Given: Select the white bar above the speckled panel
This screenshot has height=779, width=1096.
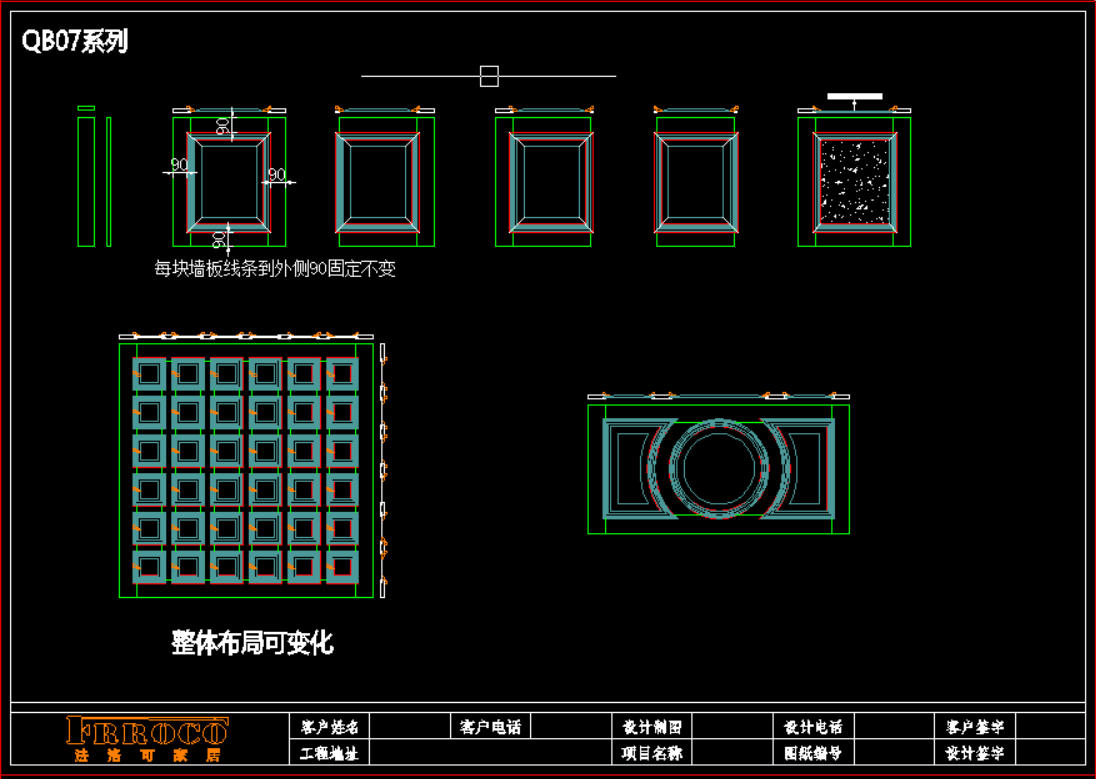Looking at the screenshot, I should pos(854,97).
